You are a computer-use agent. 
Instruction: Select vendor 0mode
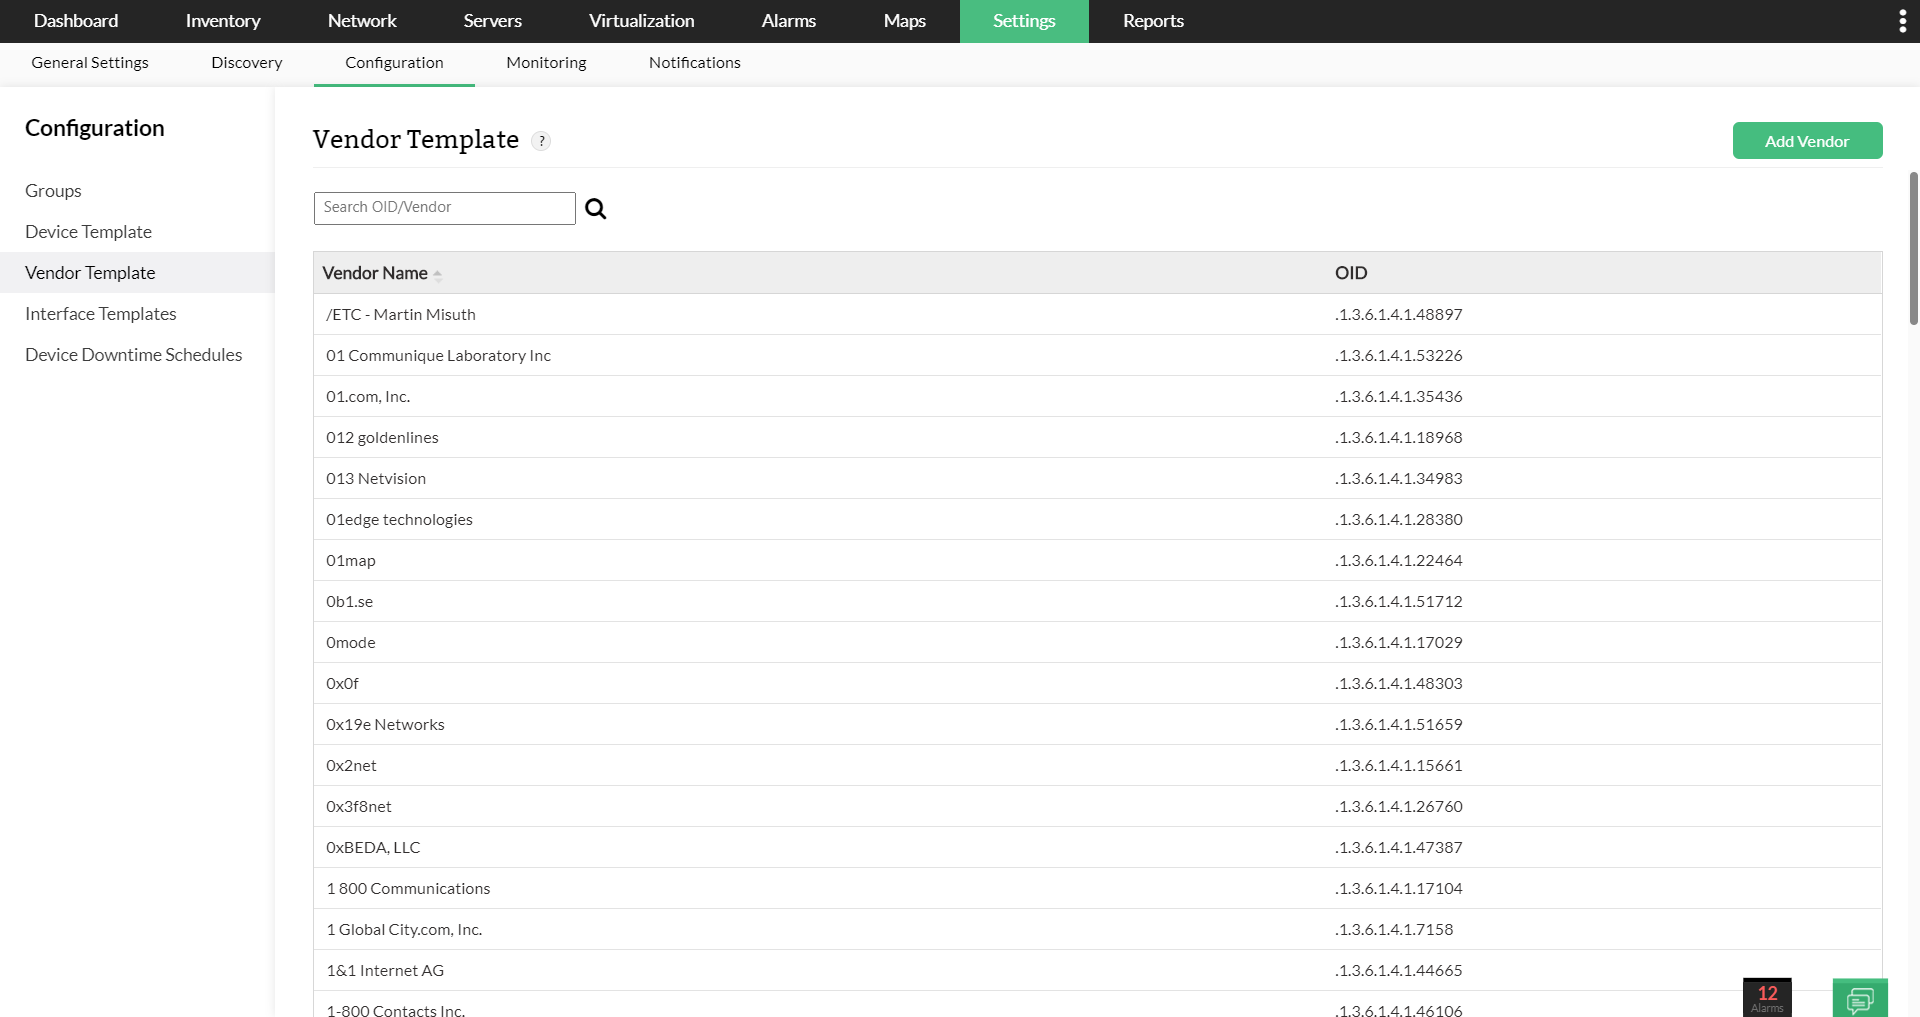click(351, 643)
